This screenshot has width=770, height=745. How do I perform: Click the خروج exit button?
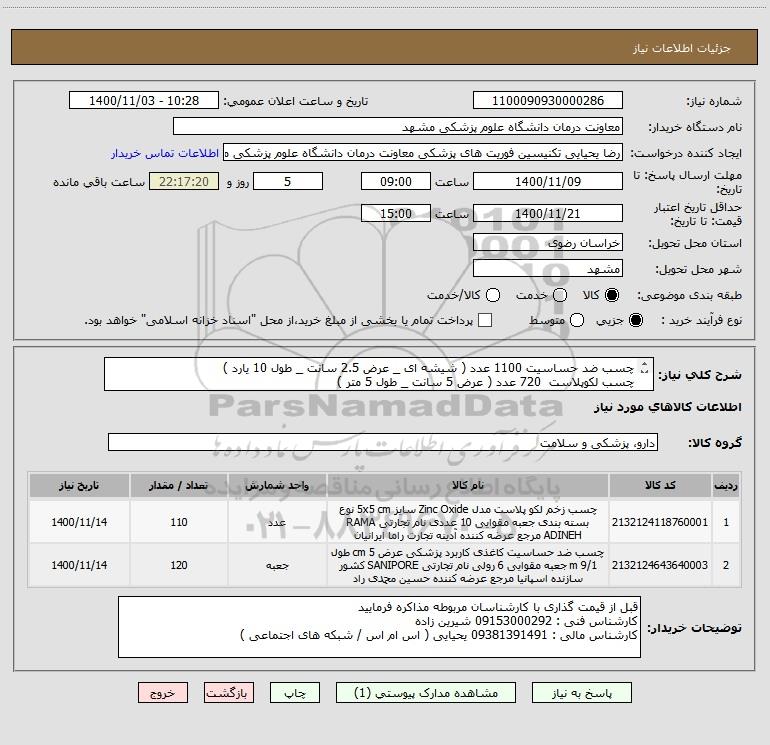pyautogui.click(x=163, y=693)
